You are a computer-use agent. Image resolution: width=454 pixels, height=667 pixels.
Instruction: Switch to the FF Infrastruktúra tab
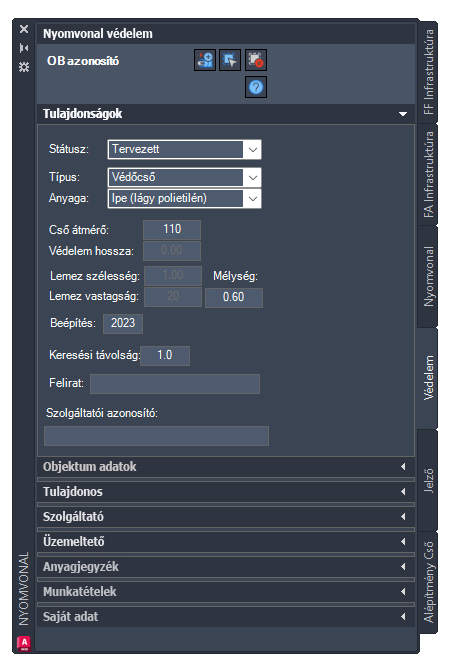point(428,72)
